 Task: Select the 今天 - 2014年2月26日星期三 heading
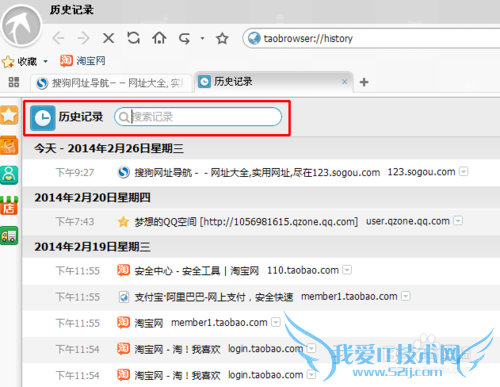pyautogui.click(x=109, y=148)
